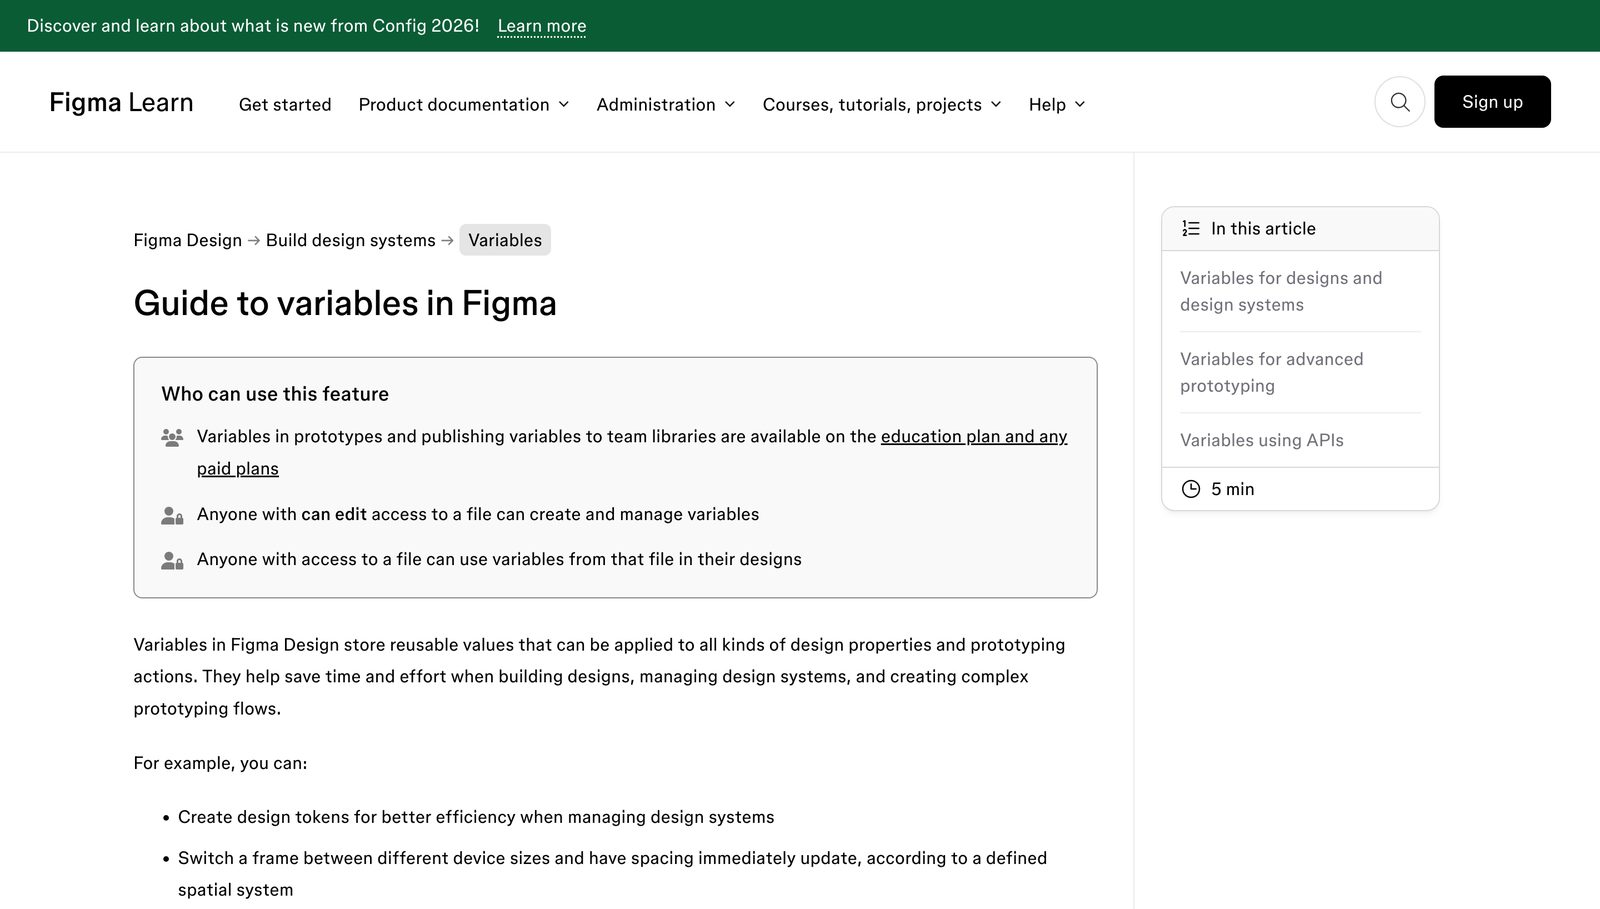Image resolution: width=1600 pixels, height=909 pixels.
Task: Click the Create design tokens bullet text
Action: click(476, 817)
